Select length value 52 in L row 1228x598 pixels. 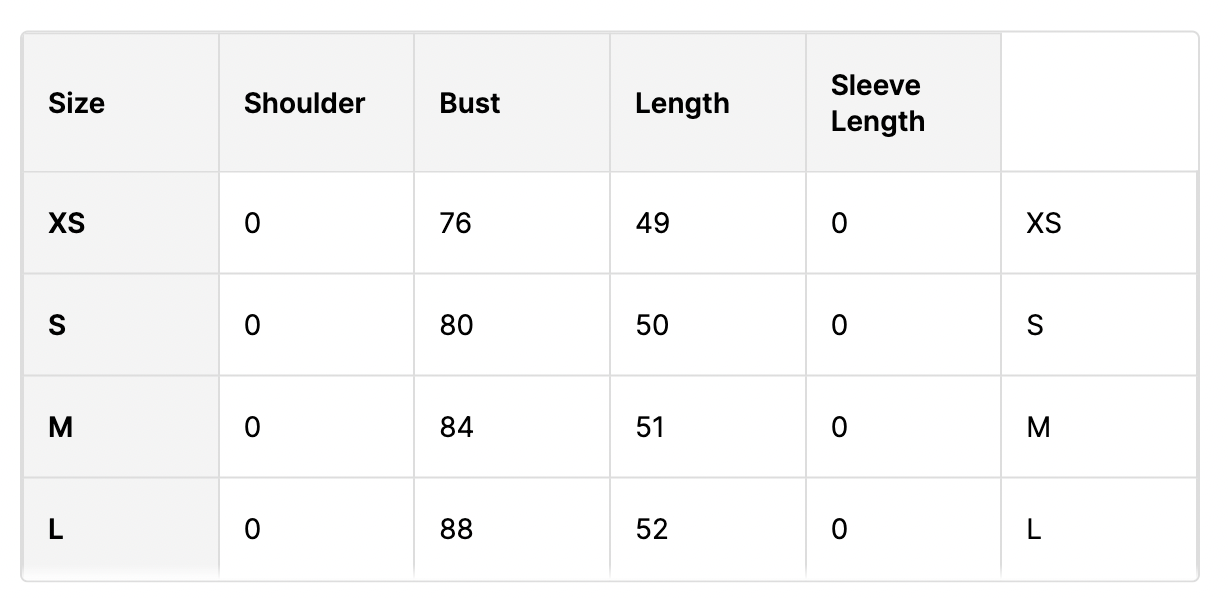(x=652, y=529)
